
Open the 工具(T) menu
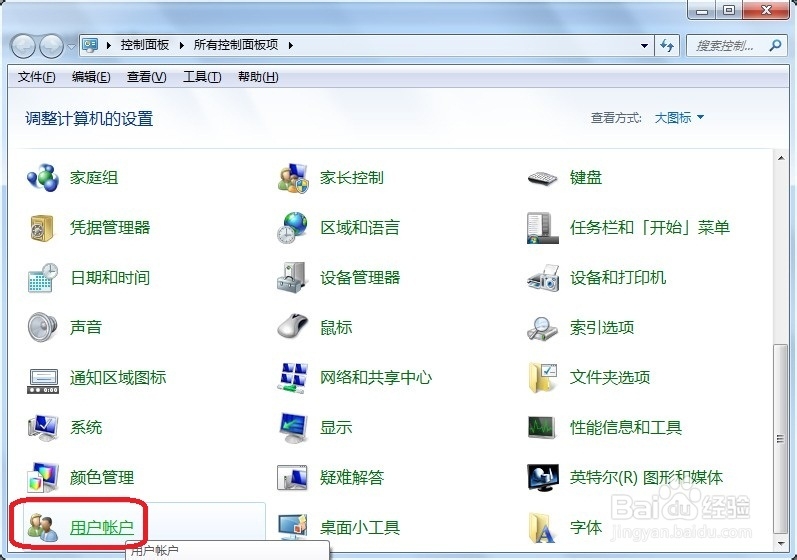click(202, 77)
